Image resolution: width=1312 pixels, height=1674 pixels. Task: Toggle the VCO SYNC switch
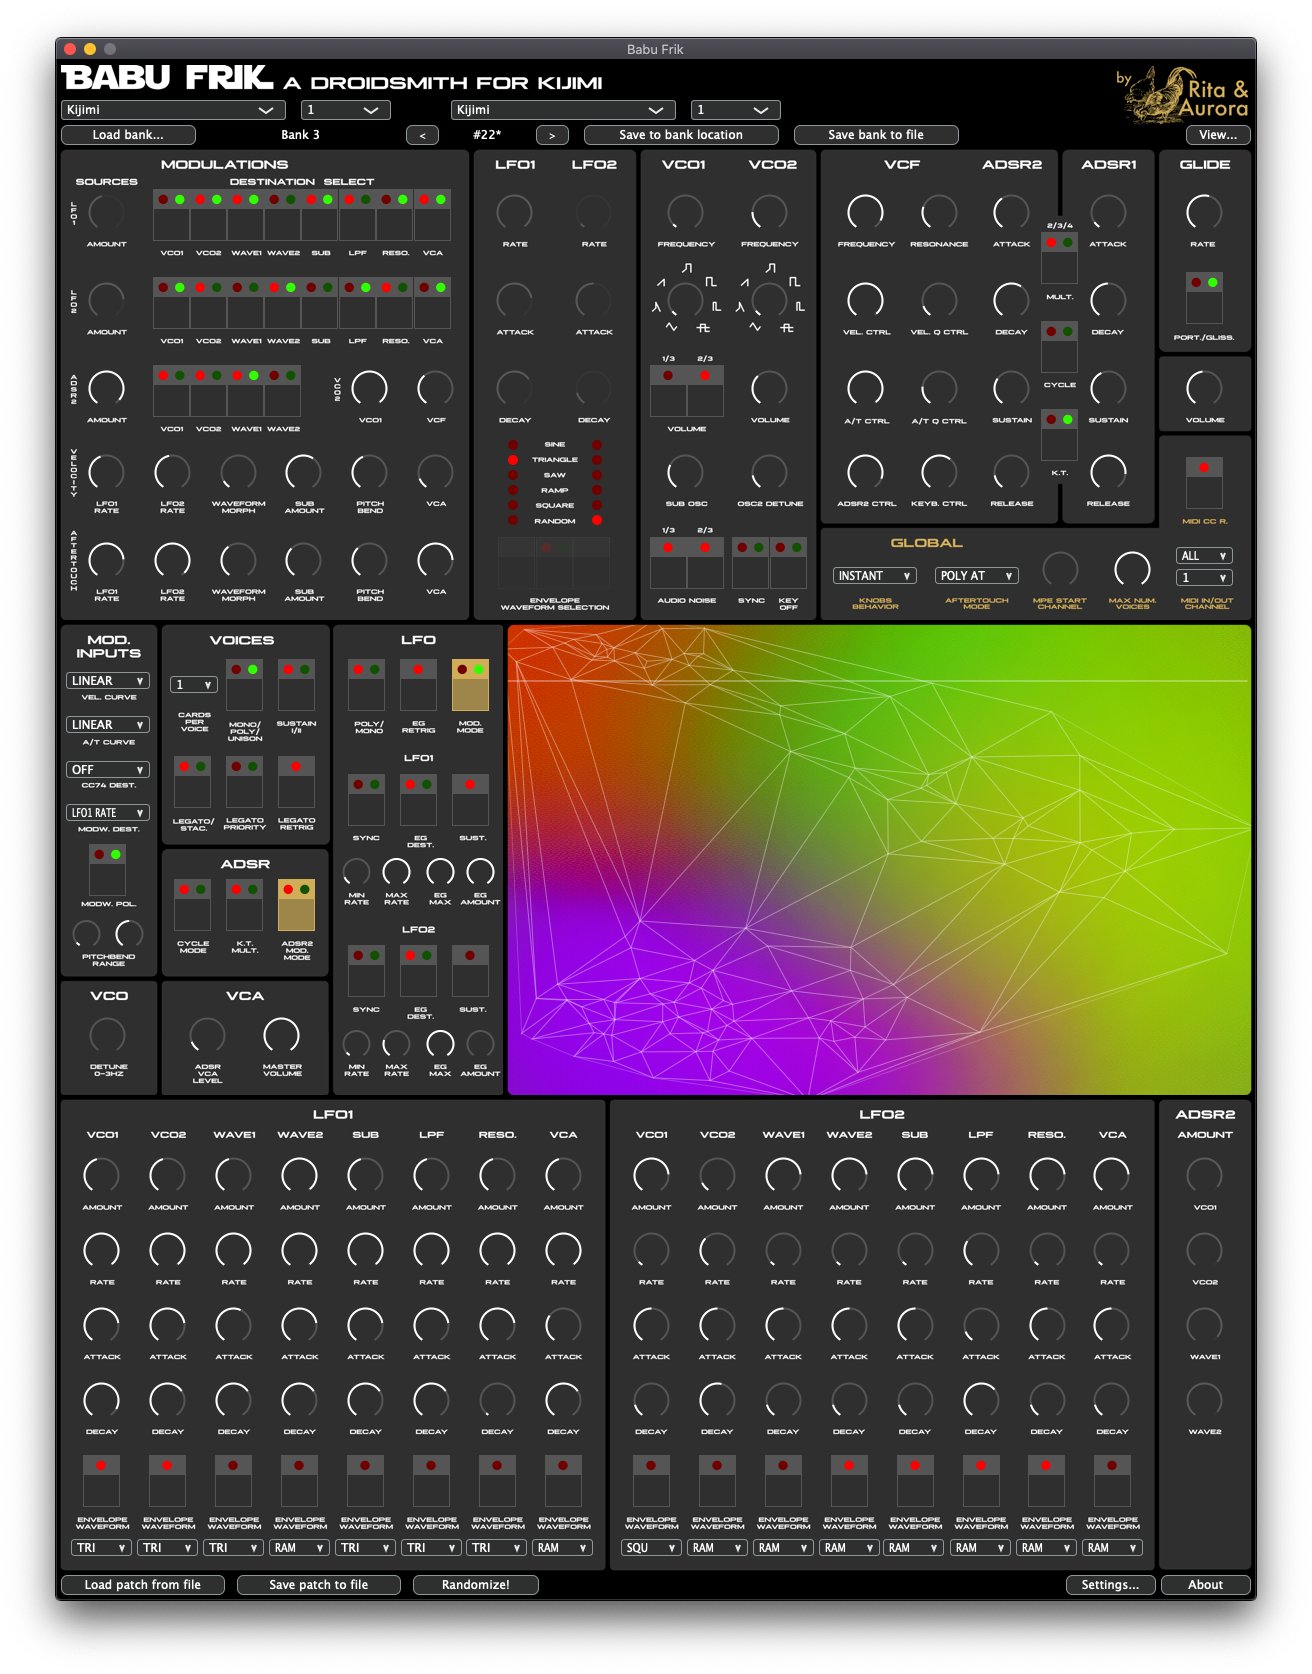[x=750, y=563]
